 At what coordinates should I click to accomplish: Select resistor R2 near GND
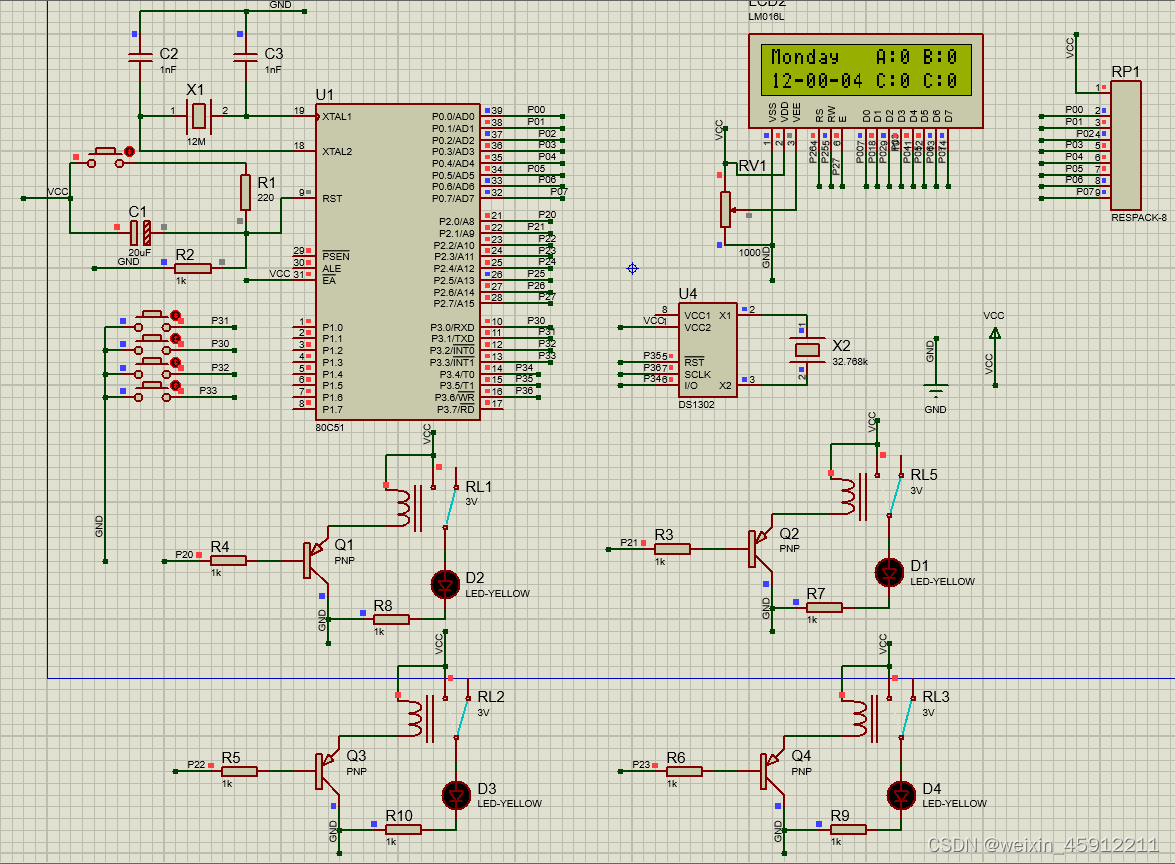point(193,268)
